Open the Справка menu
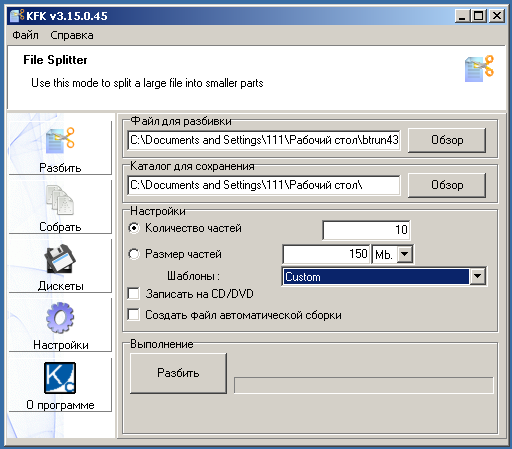 (x=72, y=35)
